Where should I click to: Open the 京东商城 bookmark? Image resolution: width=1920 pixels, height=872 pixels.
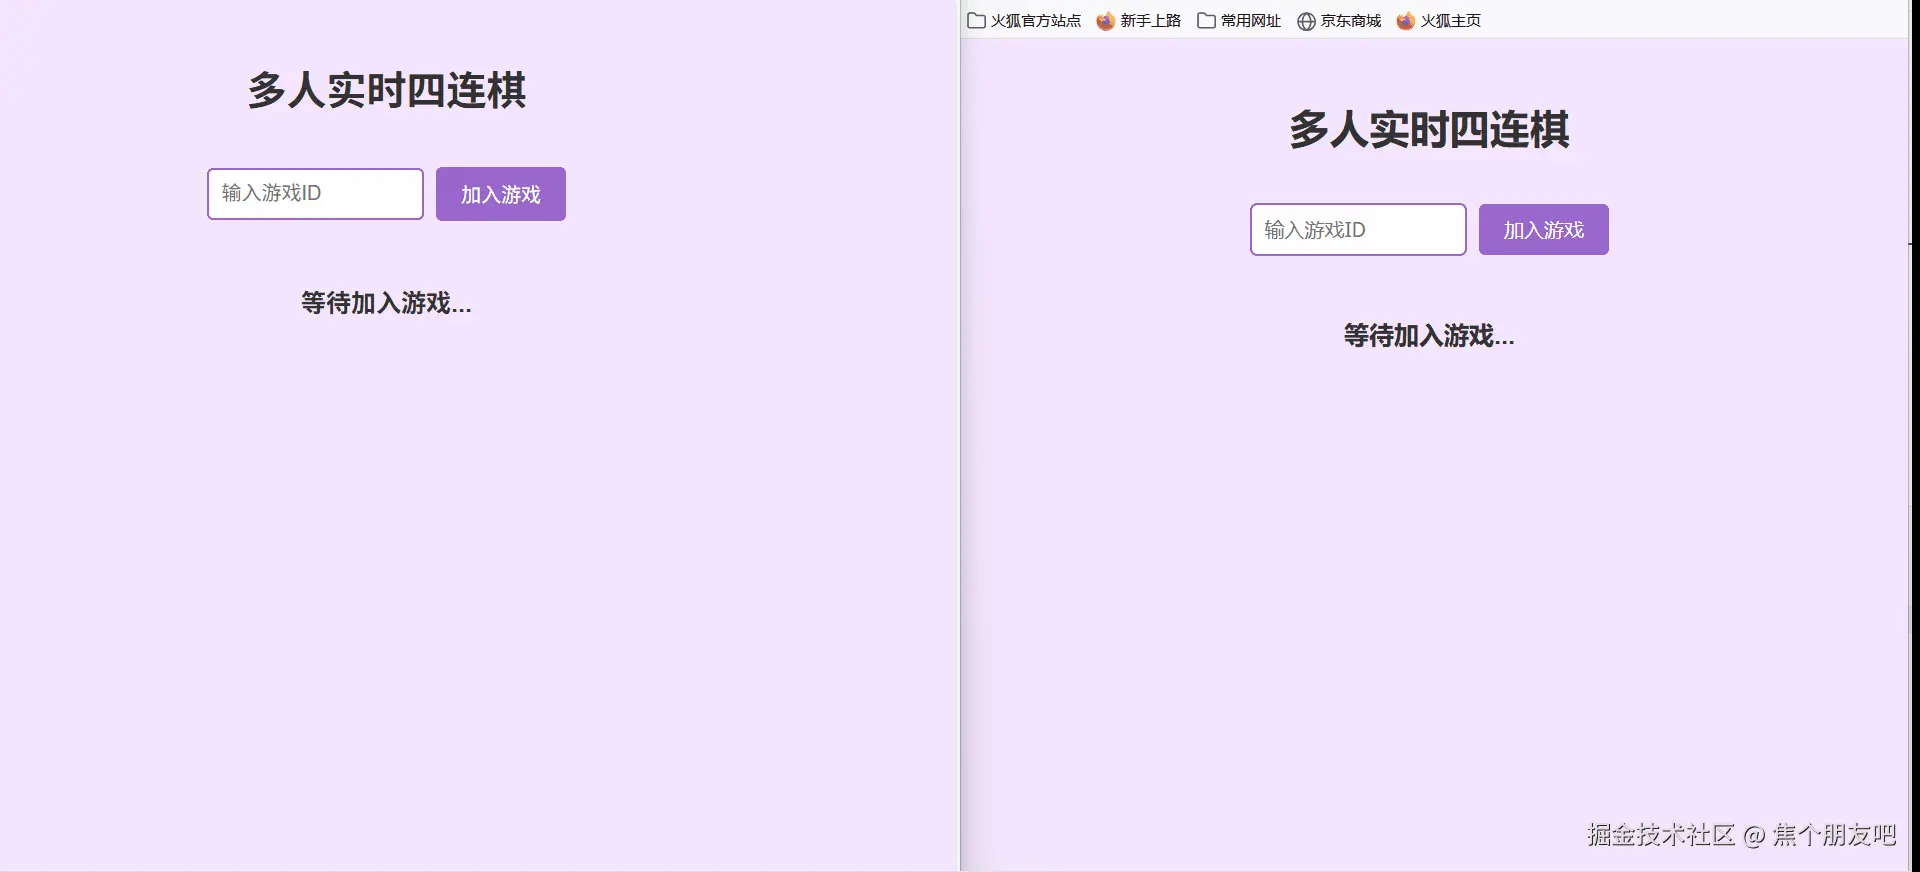point(1339,21)
